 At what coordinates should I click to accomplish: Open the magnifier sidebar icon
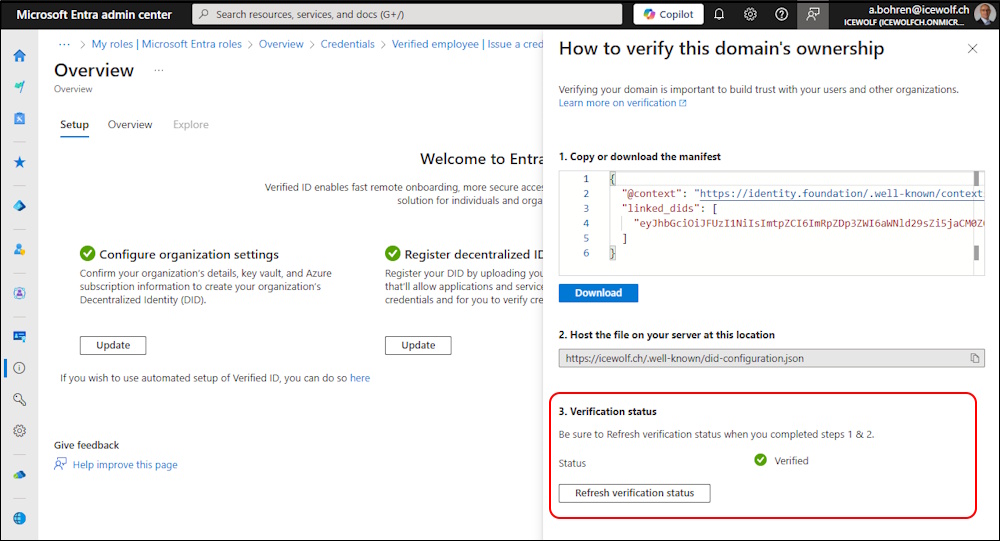click(19, 399)
